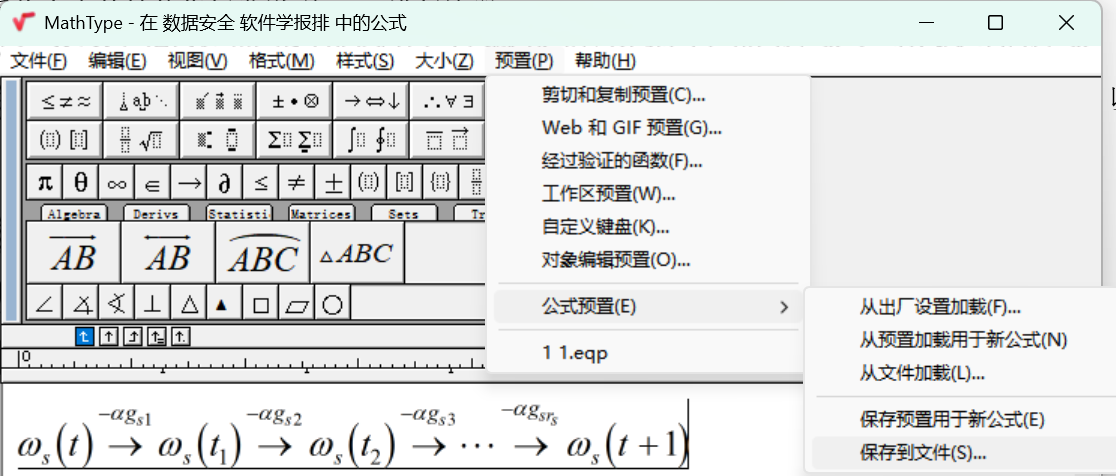Insert the pi symbol
This screenshot has height=476, width=1116.
[45, 184]
